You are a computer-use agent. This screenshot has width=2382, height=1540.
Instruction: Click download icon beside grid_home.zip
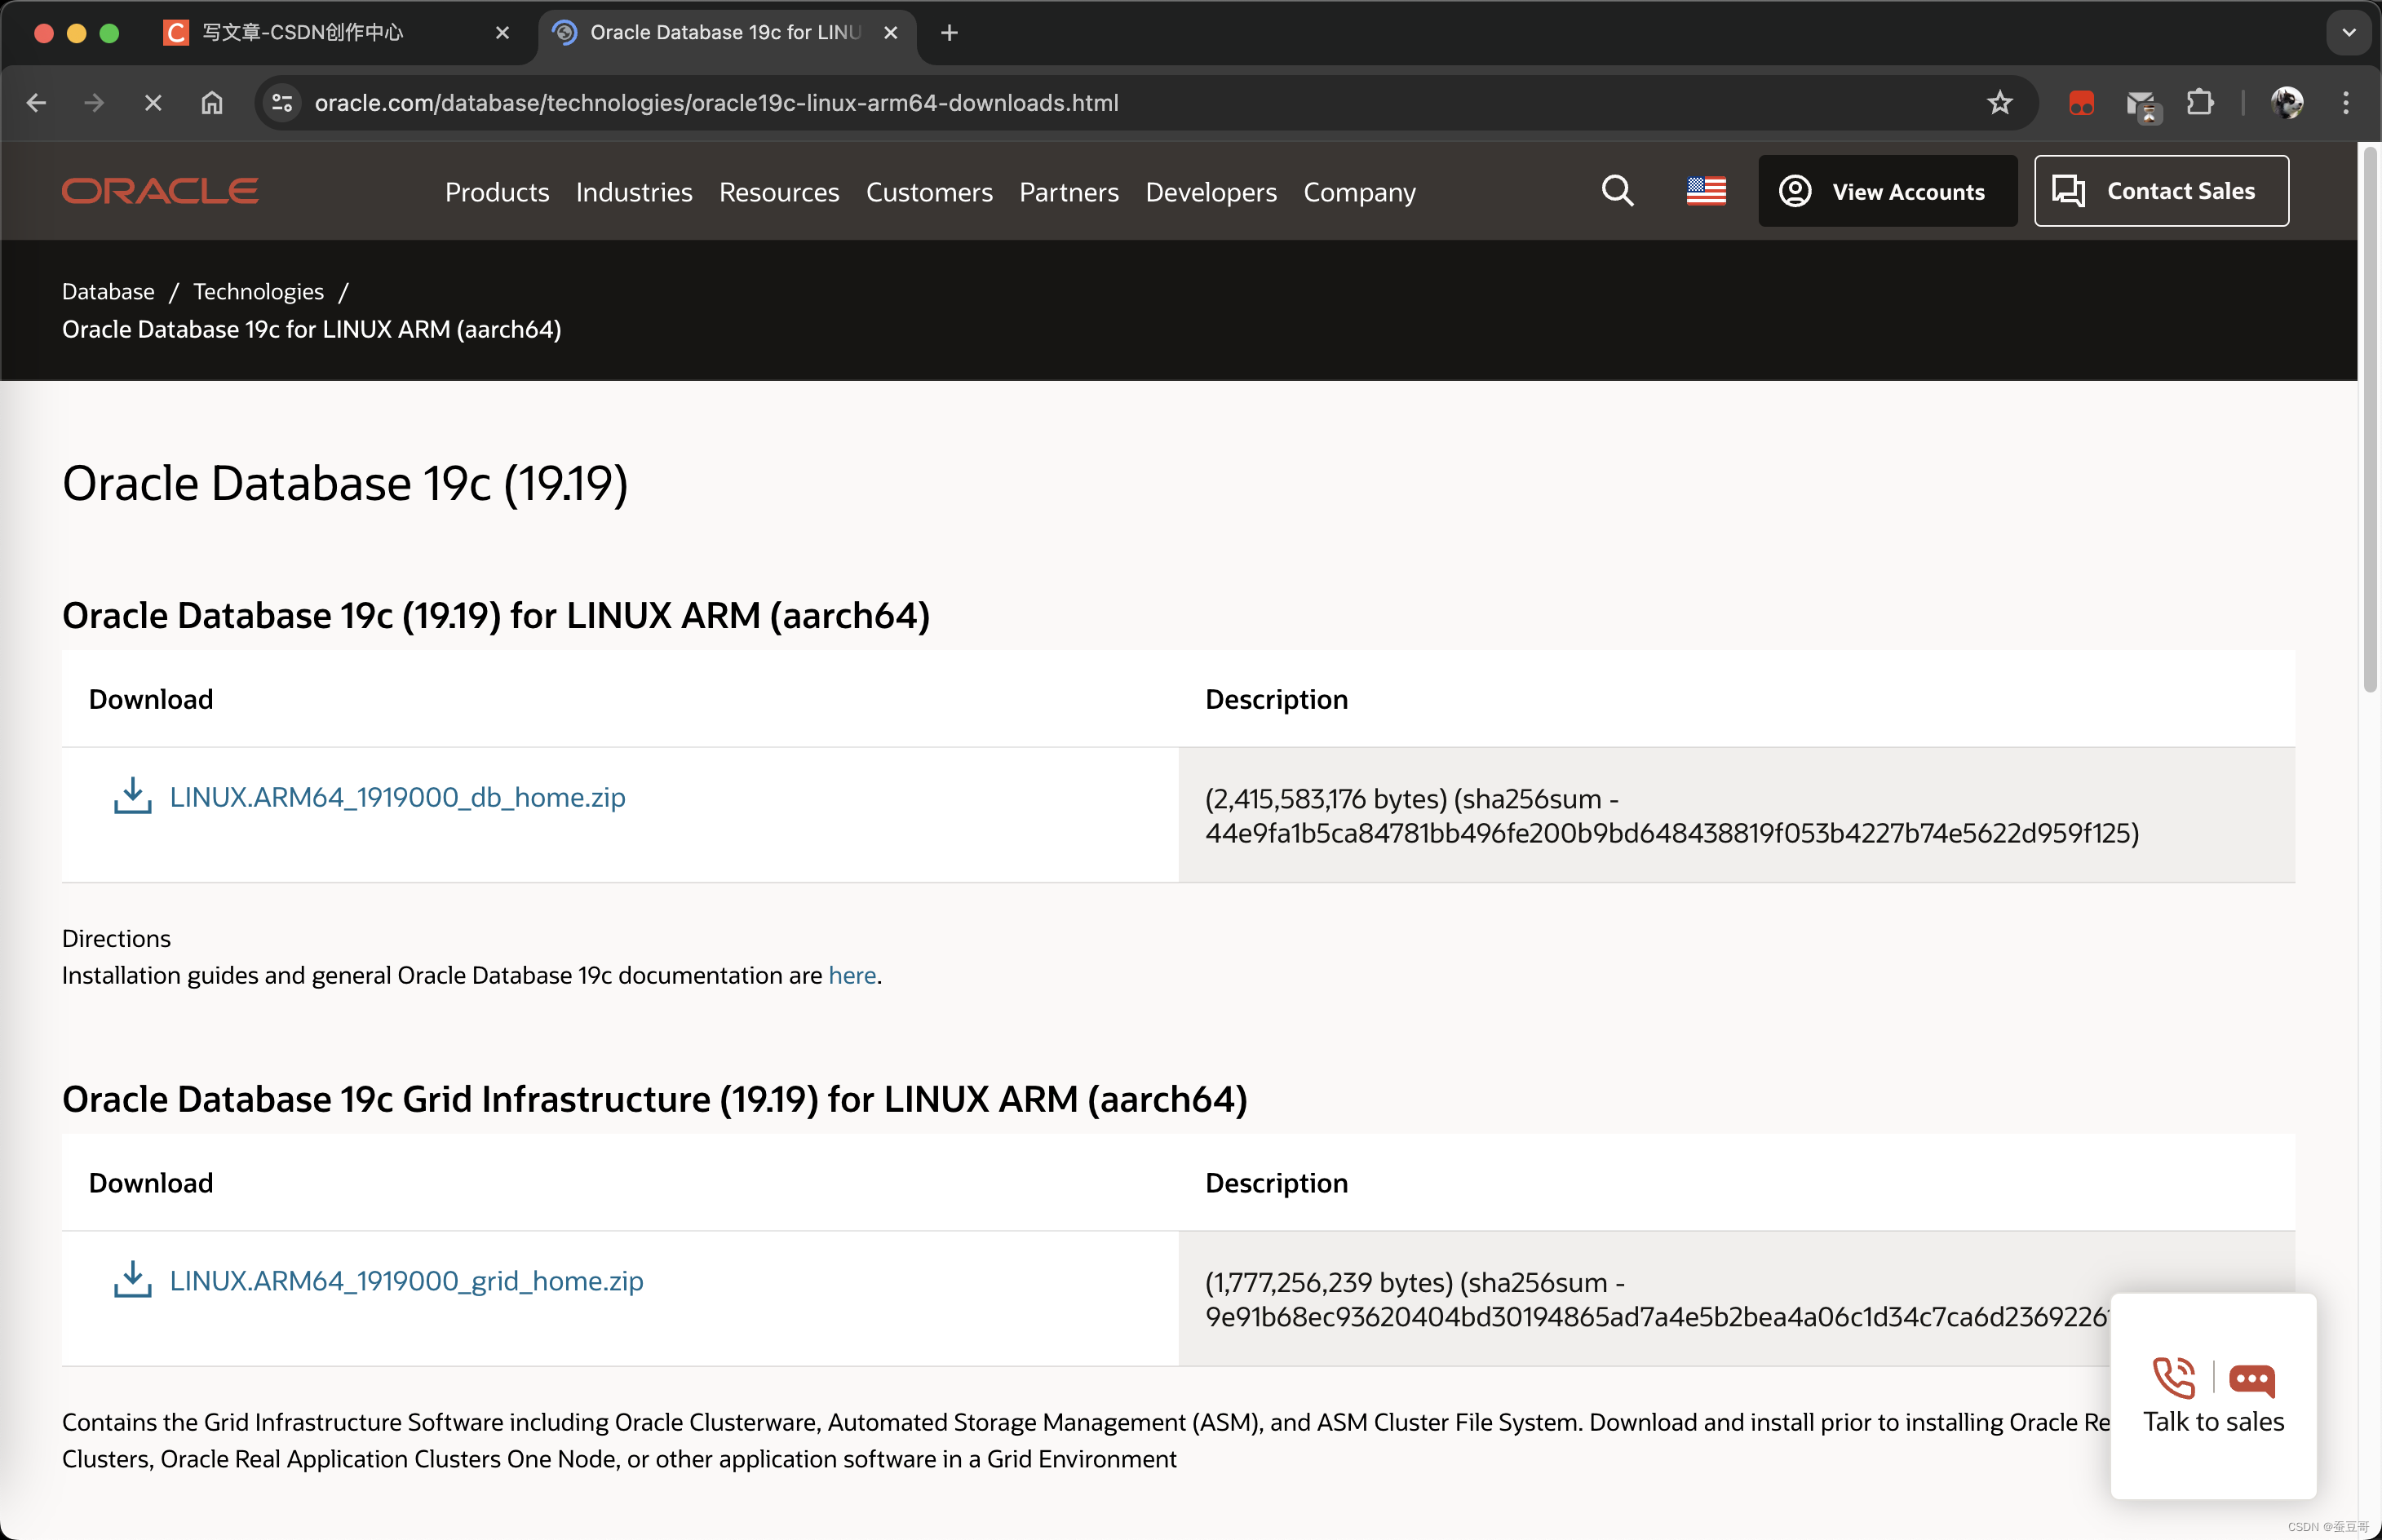tap(132, 1280)
